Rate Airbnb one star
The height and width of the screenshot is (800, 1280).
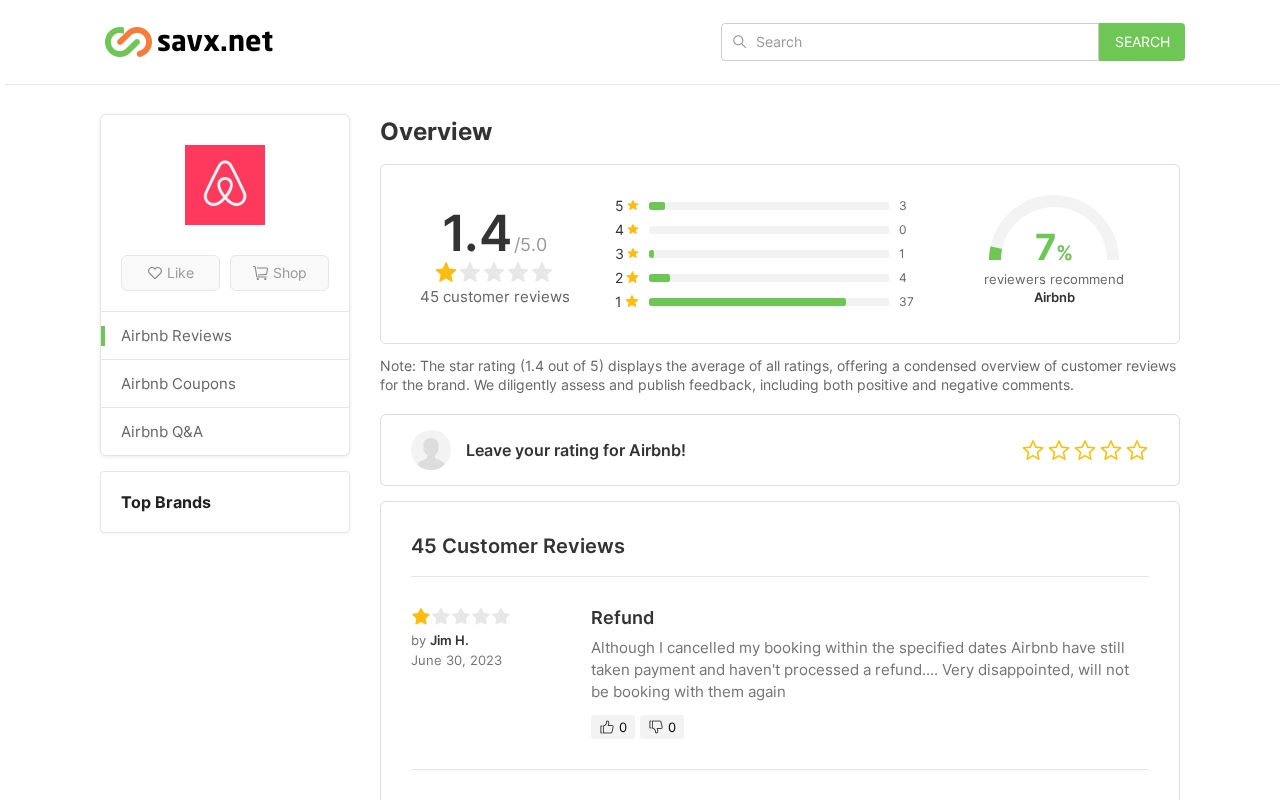tap(1033, 451)
